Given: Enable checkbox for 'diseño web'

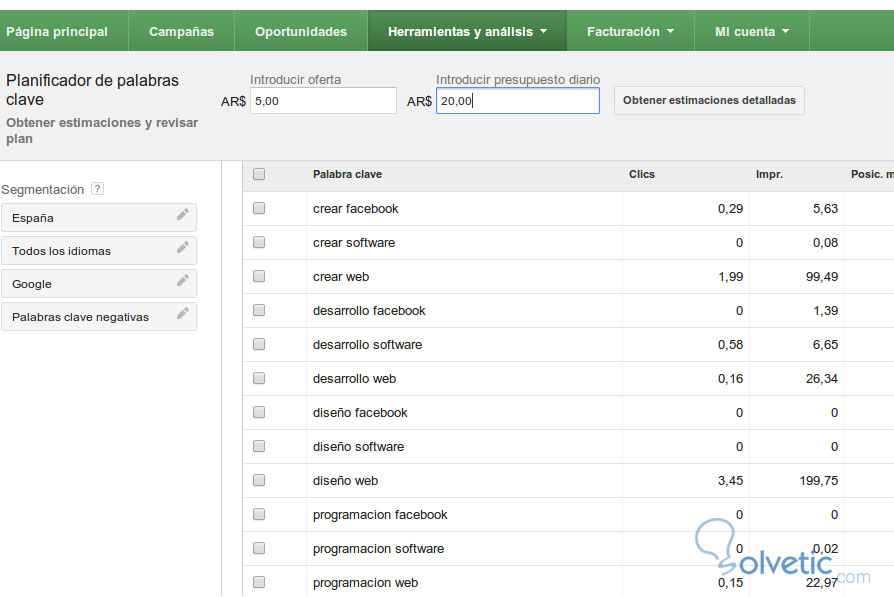Looking at the screenshot, I should pyautogui.click(x=259, y=480).
